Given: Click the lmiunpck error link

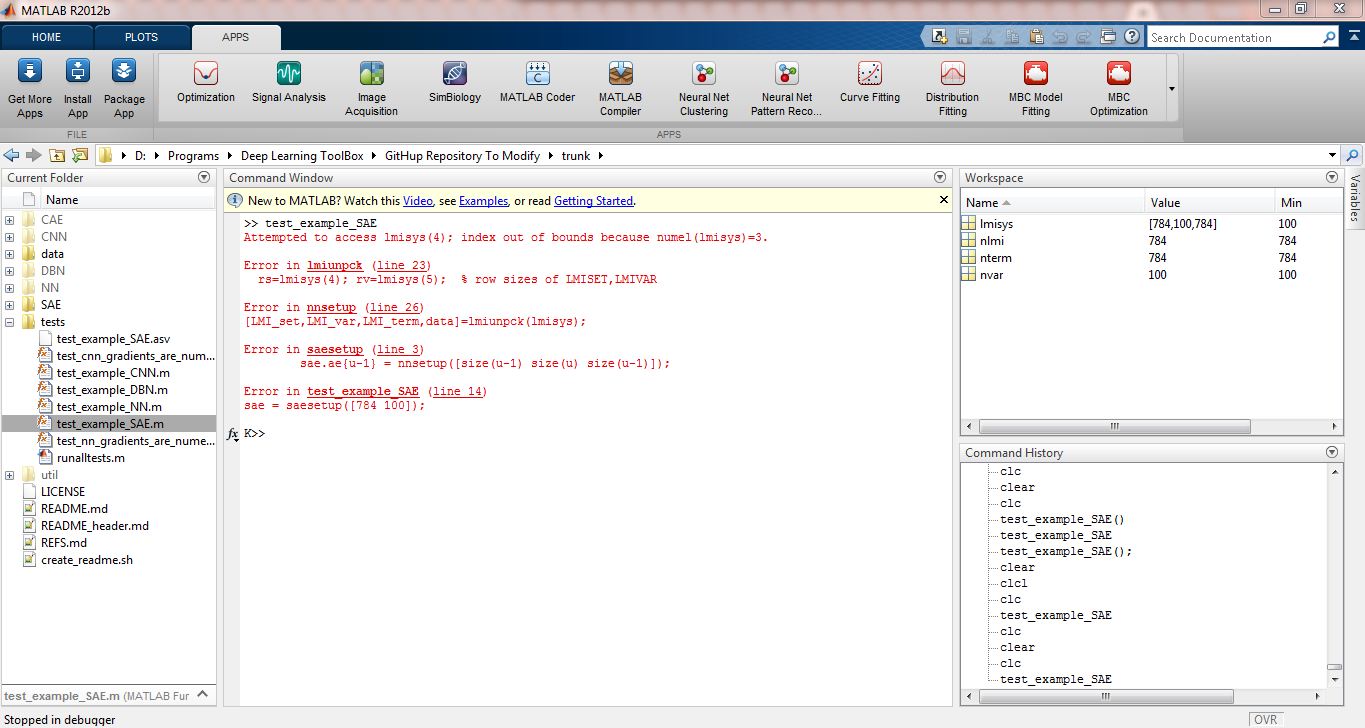Looking at the screenshot, I should click(335, 265).
